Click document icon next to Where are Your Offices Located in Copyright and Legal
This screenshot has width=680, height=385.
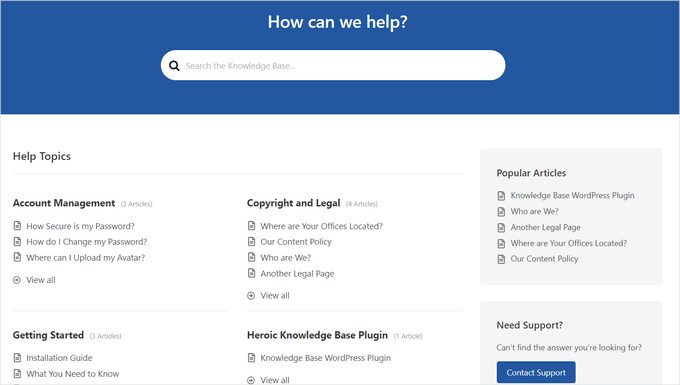click(252, 225)
